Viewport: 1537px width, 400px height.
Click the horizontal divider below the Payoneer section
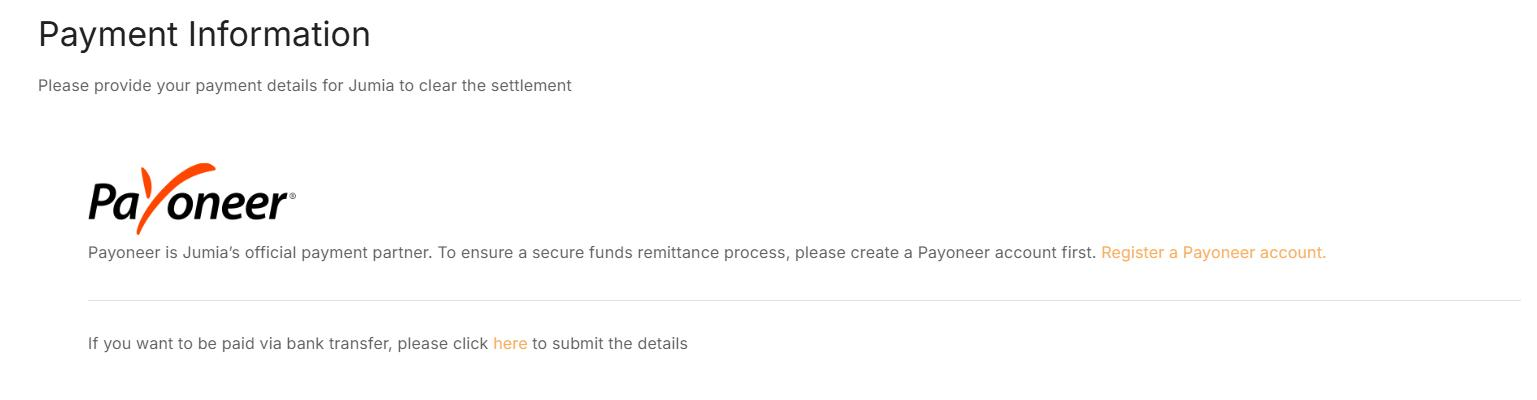800,300
